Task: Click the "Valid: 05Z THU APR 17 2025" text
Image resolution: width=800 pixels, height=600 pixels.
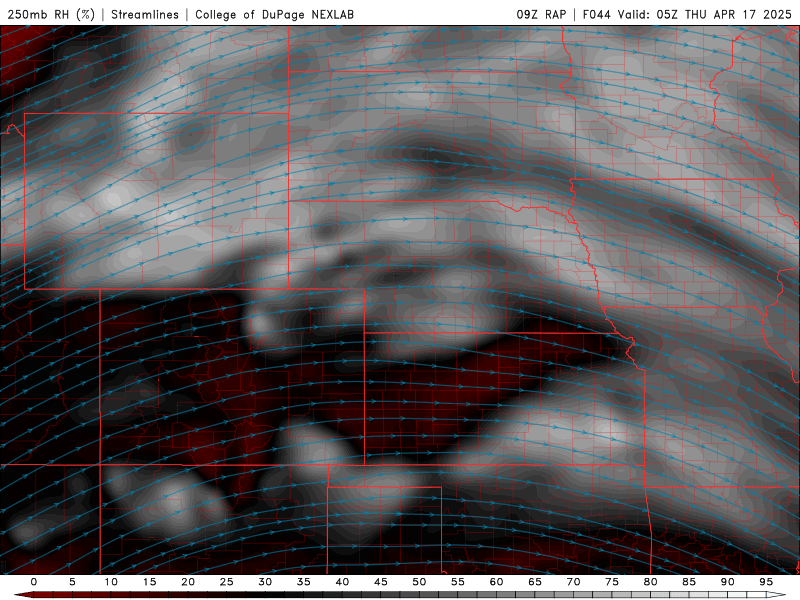Action: coord(705,14)
